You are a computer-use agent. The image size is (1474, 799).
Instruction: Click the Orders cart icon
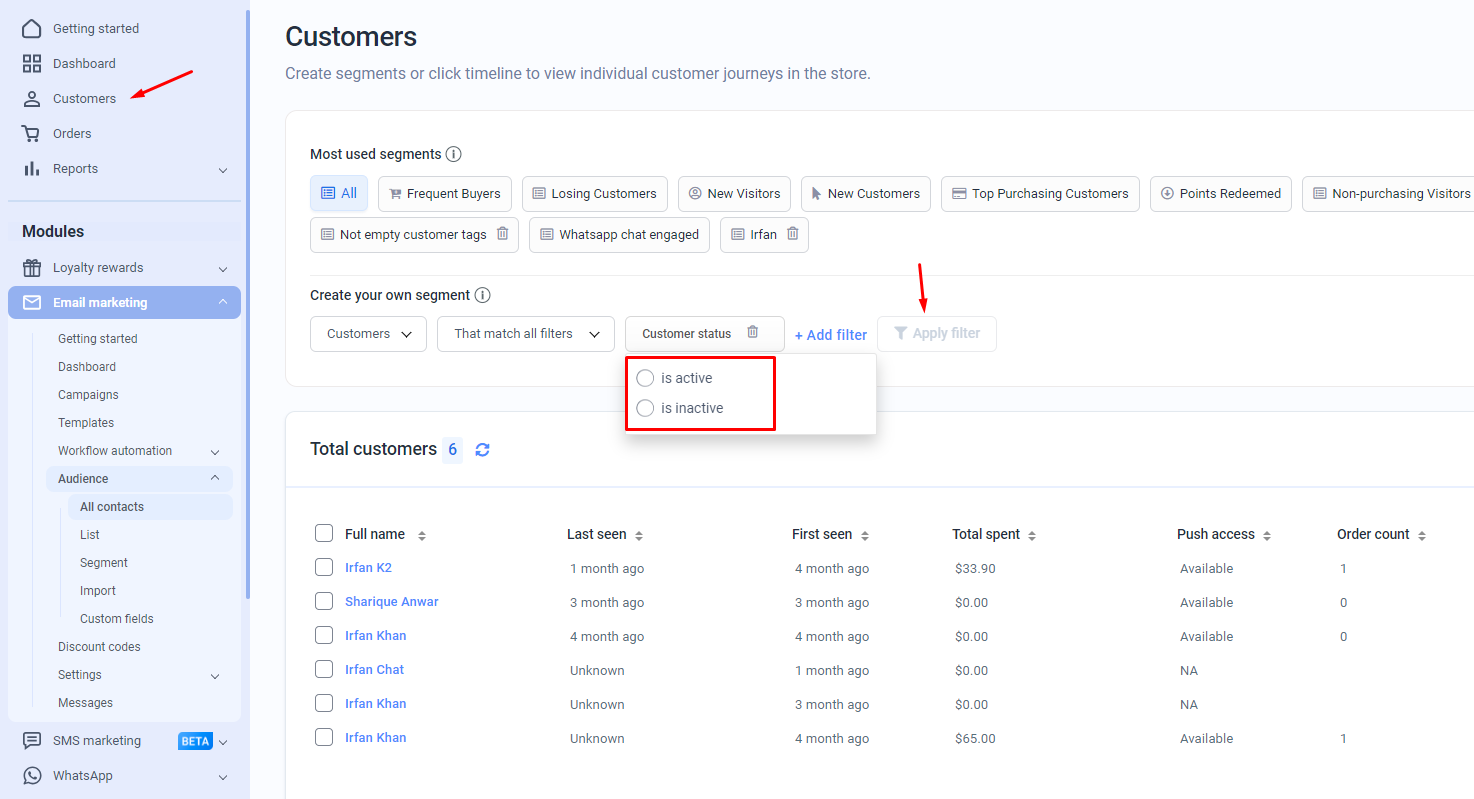click(x=32, y=133)
